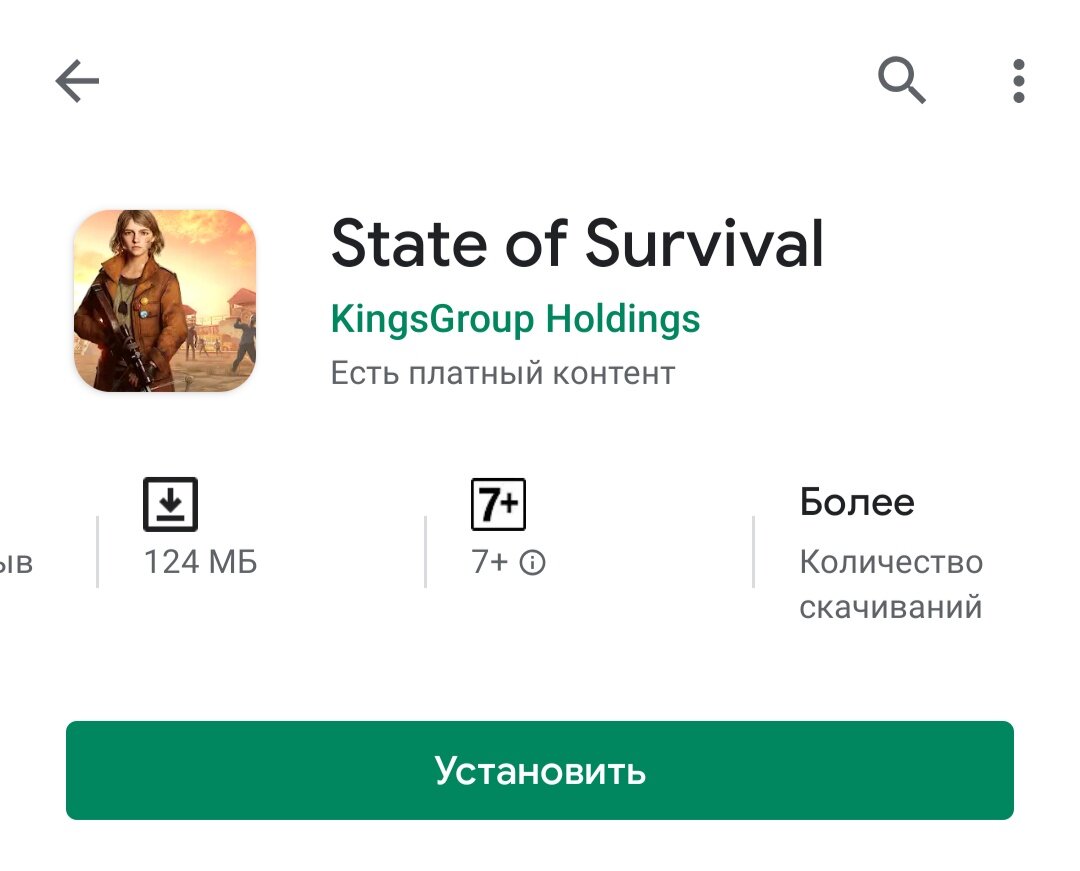Viewport: 1080px width, 871px height.
Task: Open the KingsGroup Holdings developer page
Action: (x=515, y=319)
